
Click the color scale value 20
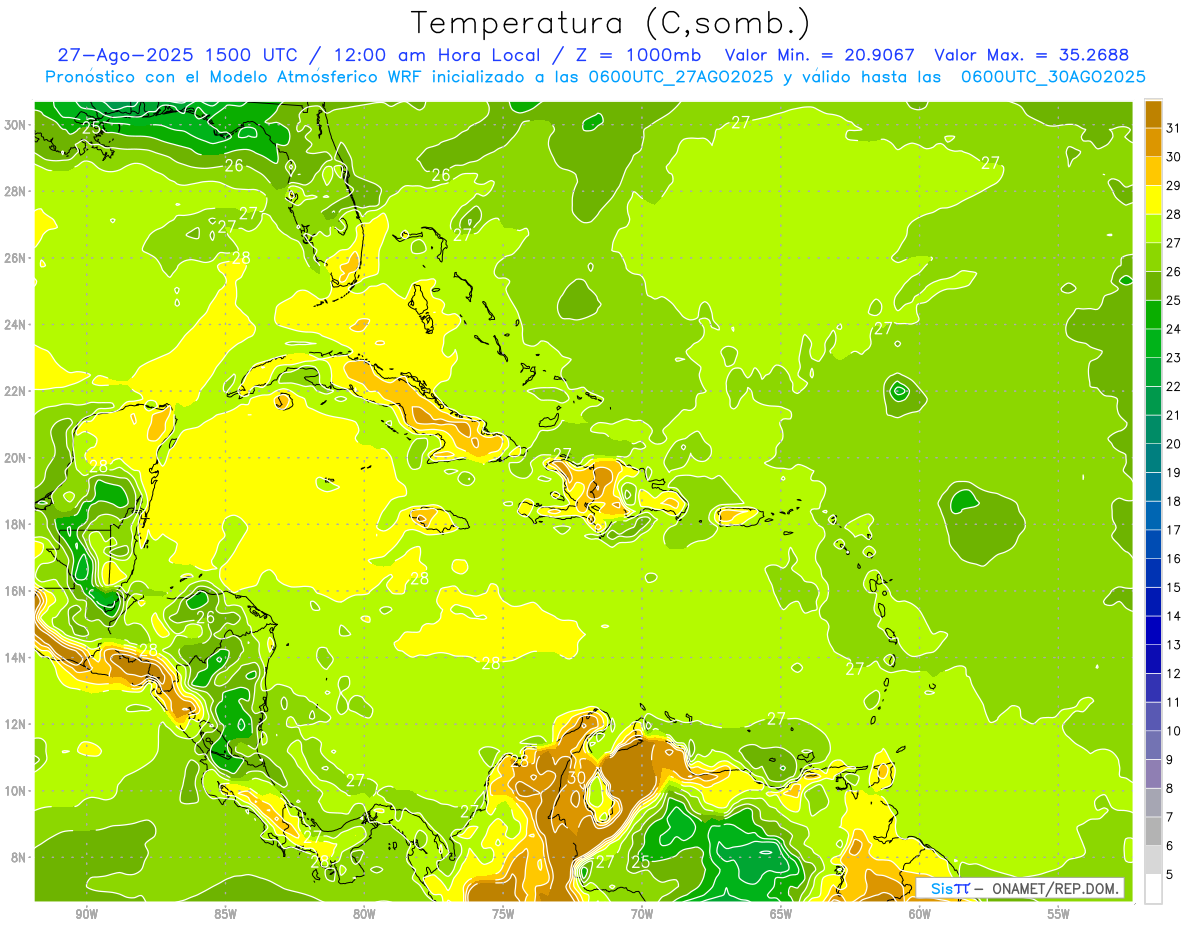click(1173, 444)
